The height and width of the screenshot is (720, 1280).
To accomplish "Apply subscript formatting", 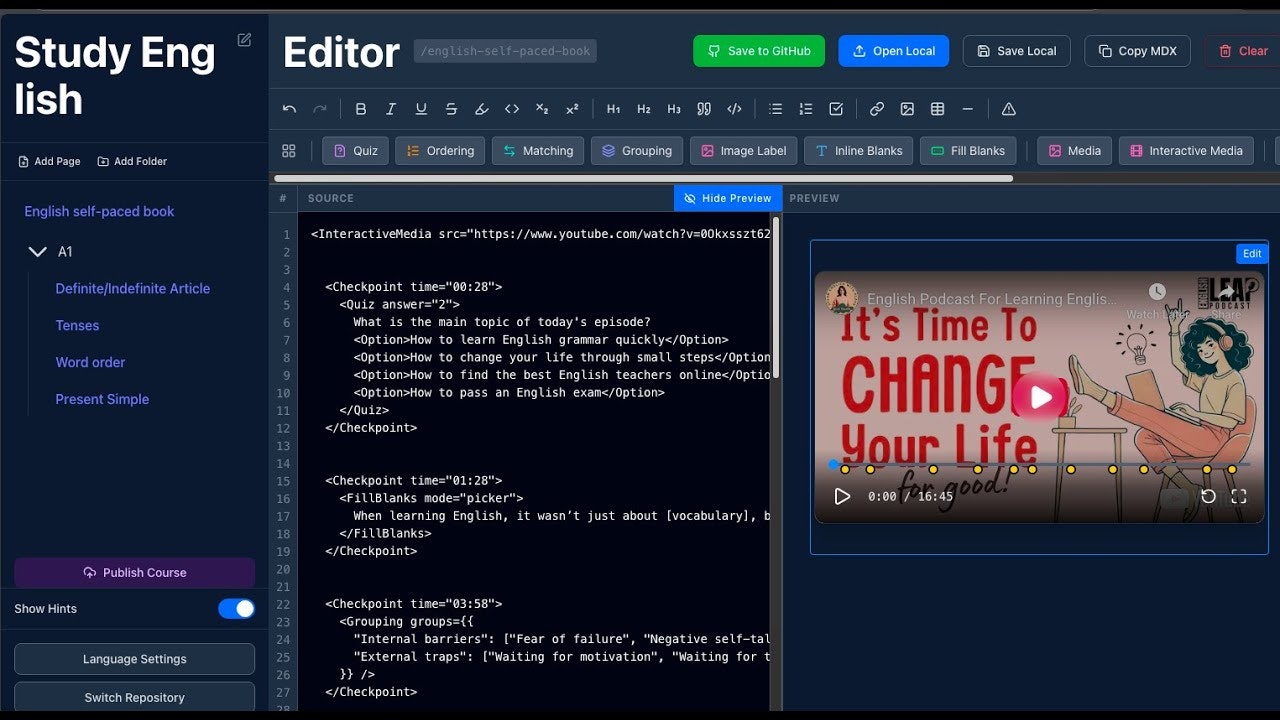I will pos(542,109).
